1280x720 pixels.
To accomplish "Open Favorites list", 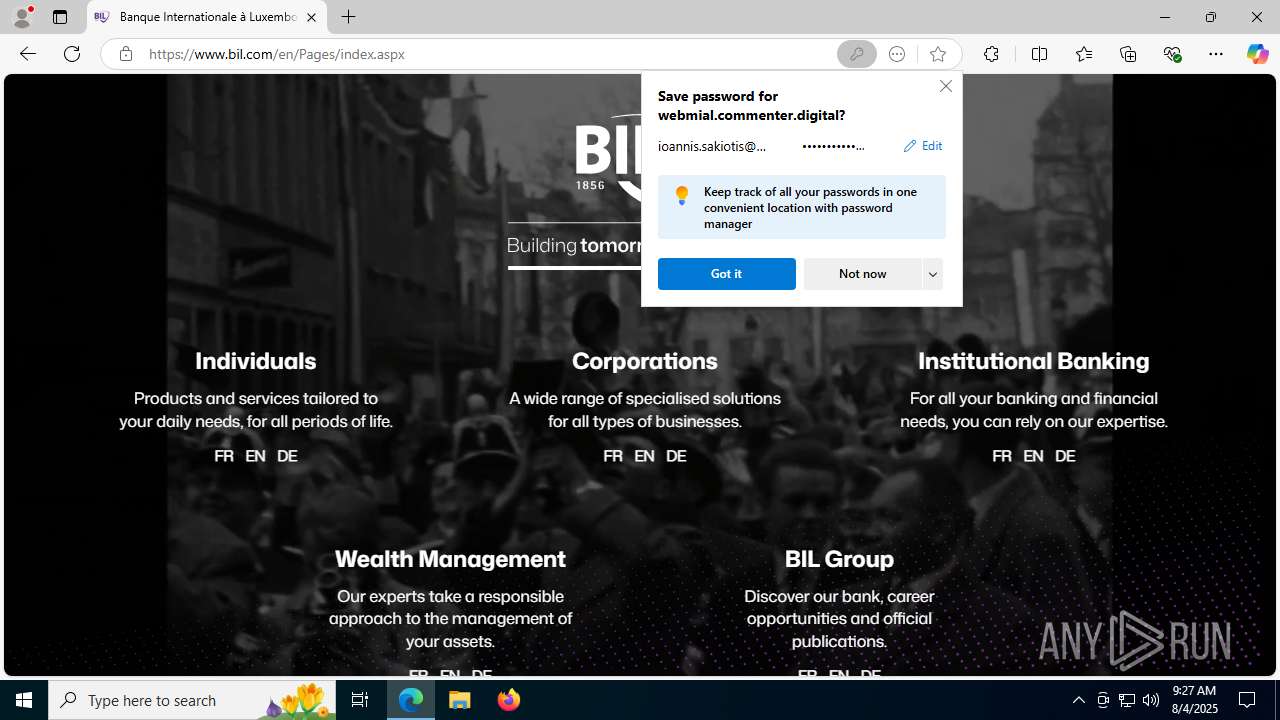I will (x=1083, y=54).
